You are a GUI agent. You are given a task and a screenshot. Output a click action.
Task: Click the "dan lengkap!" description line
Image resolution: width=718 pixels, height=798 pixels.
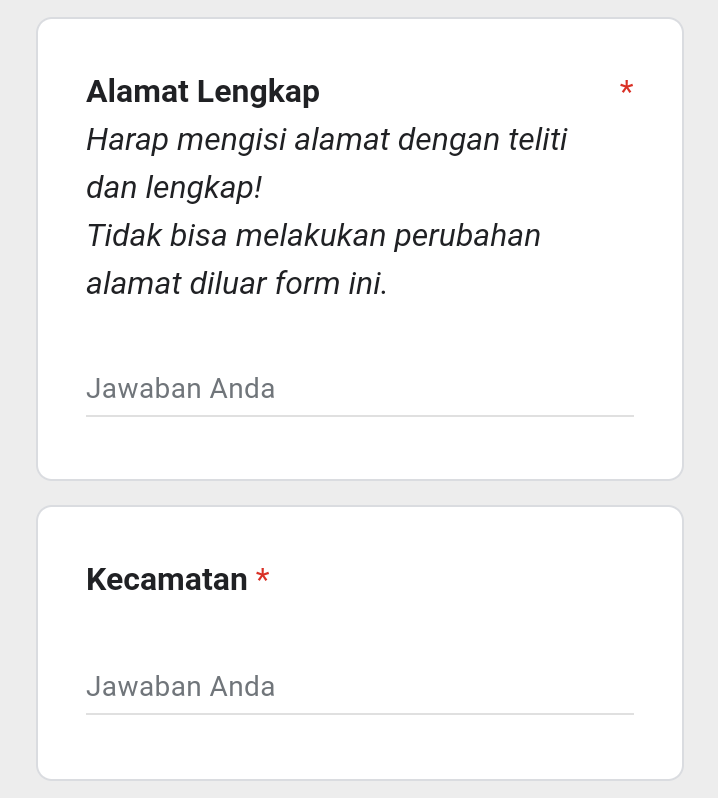[174, 188]
